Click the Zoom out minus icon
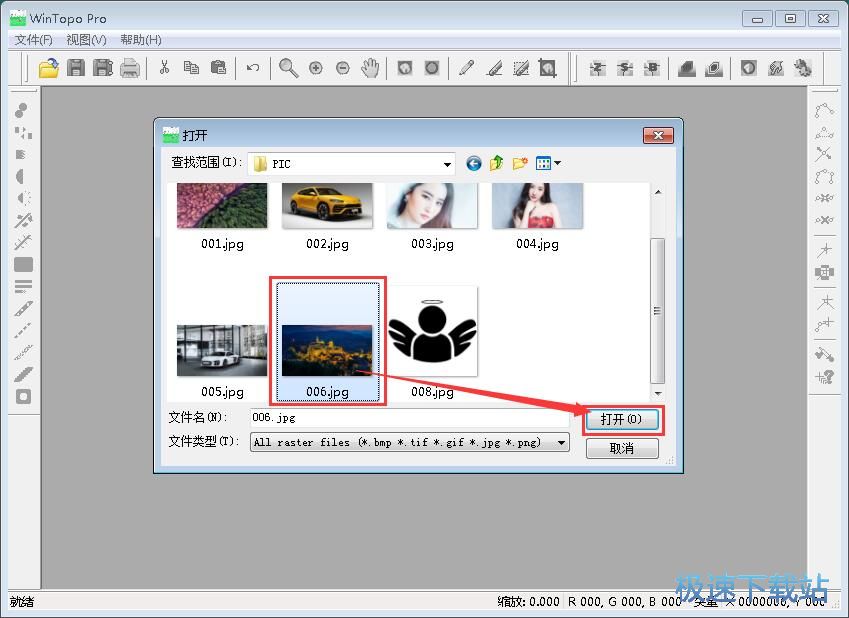The width and height of the screenshot is (849, 618). pos(343,68)
